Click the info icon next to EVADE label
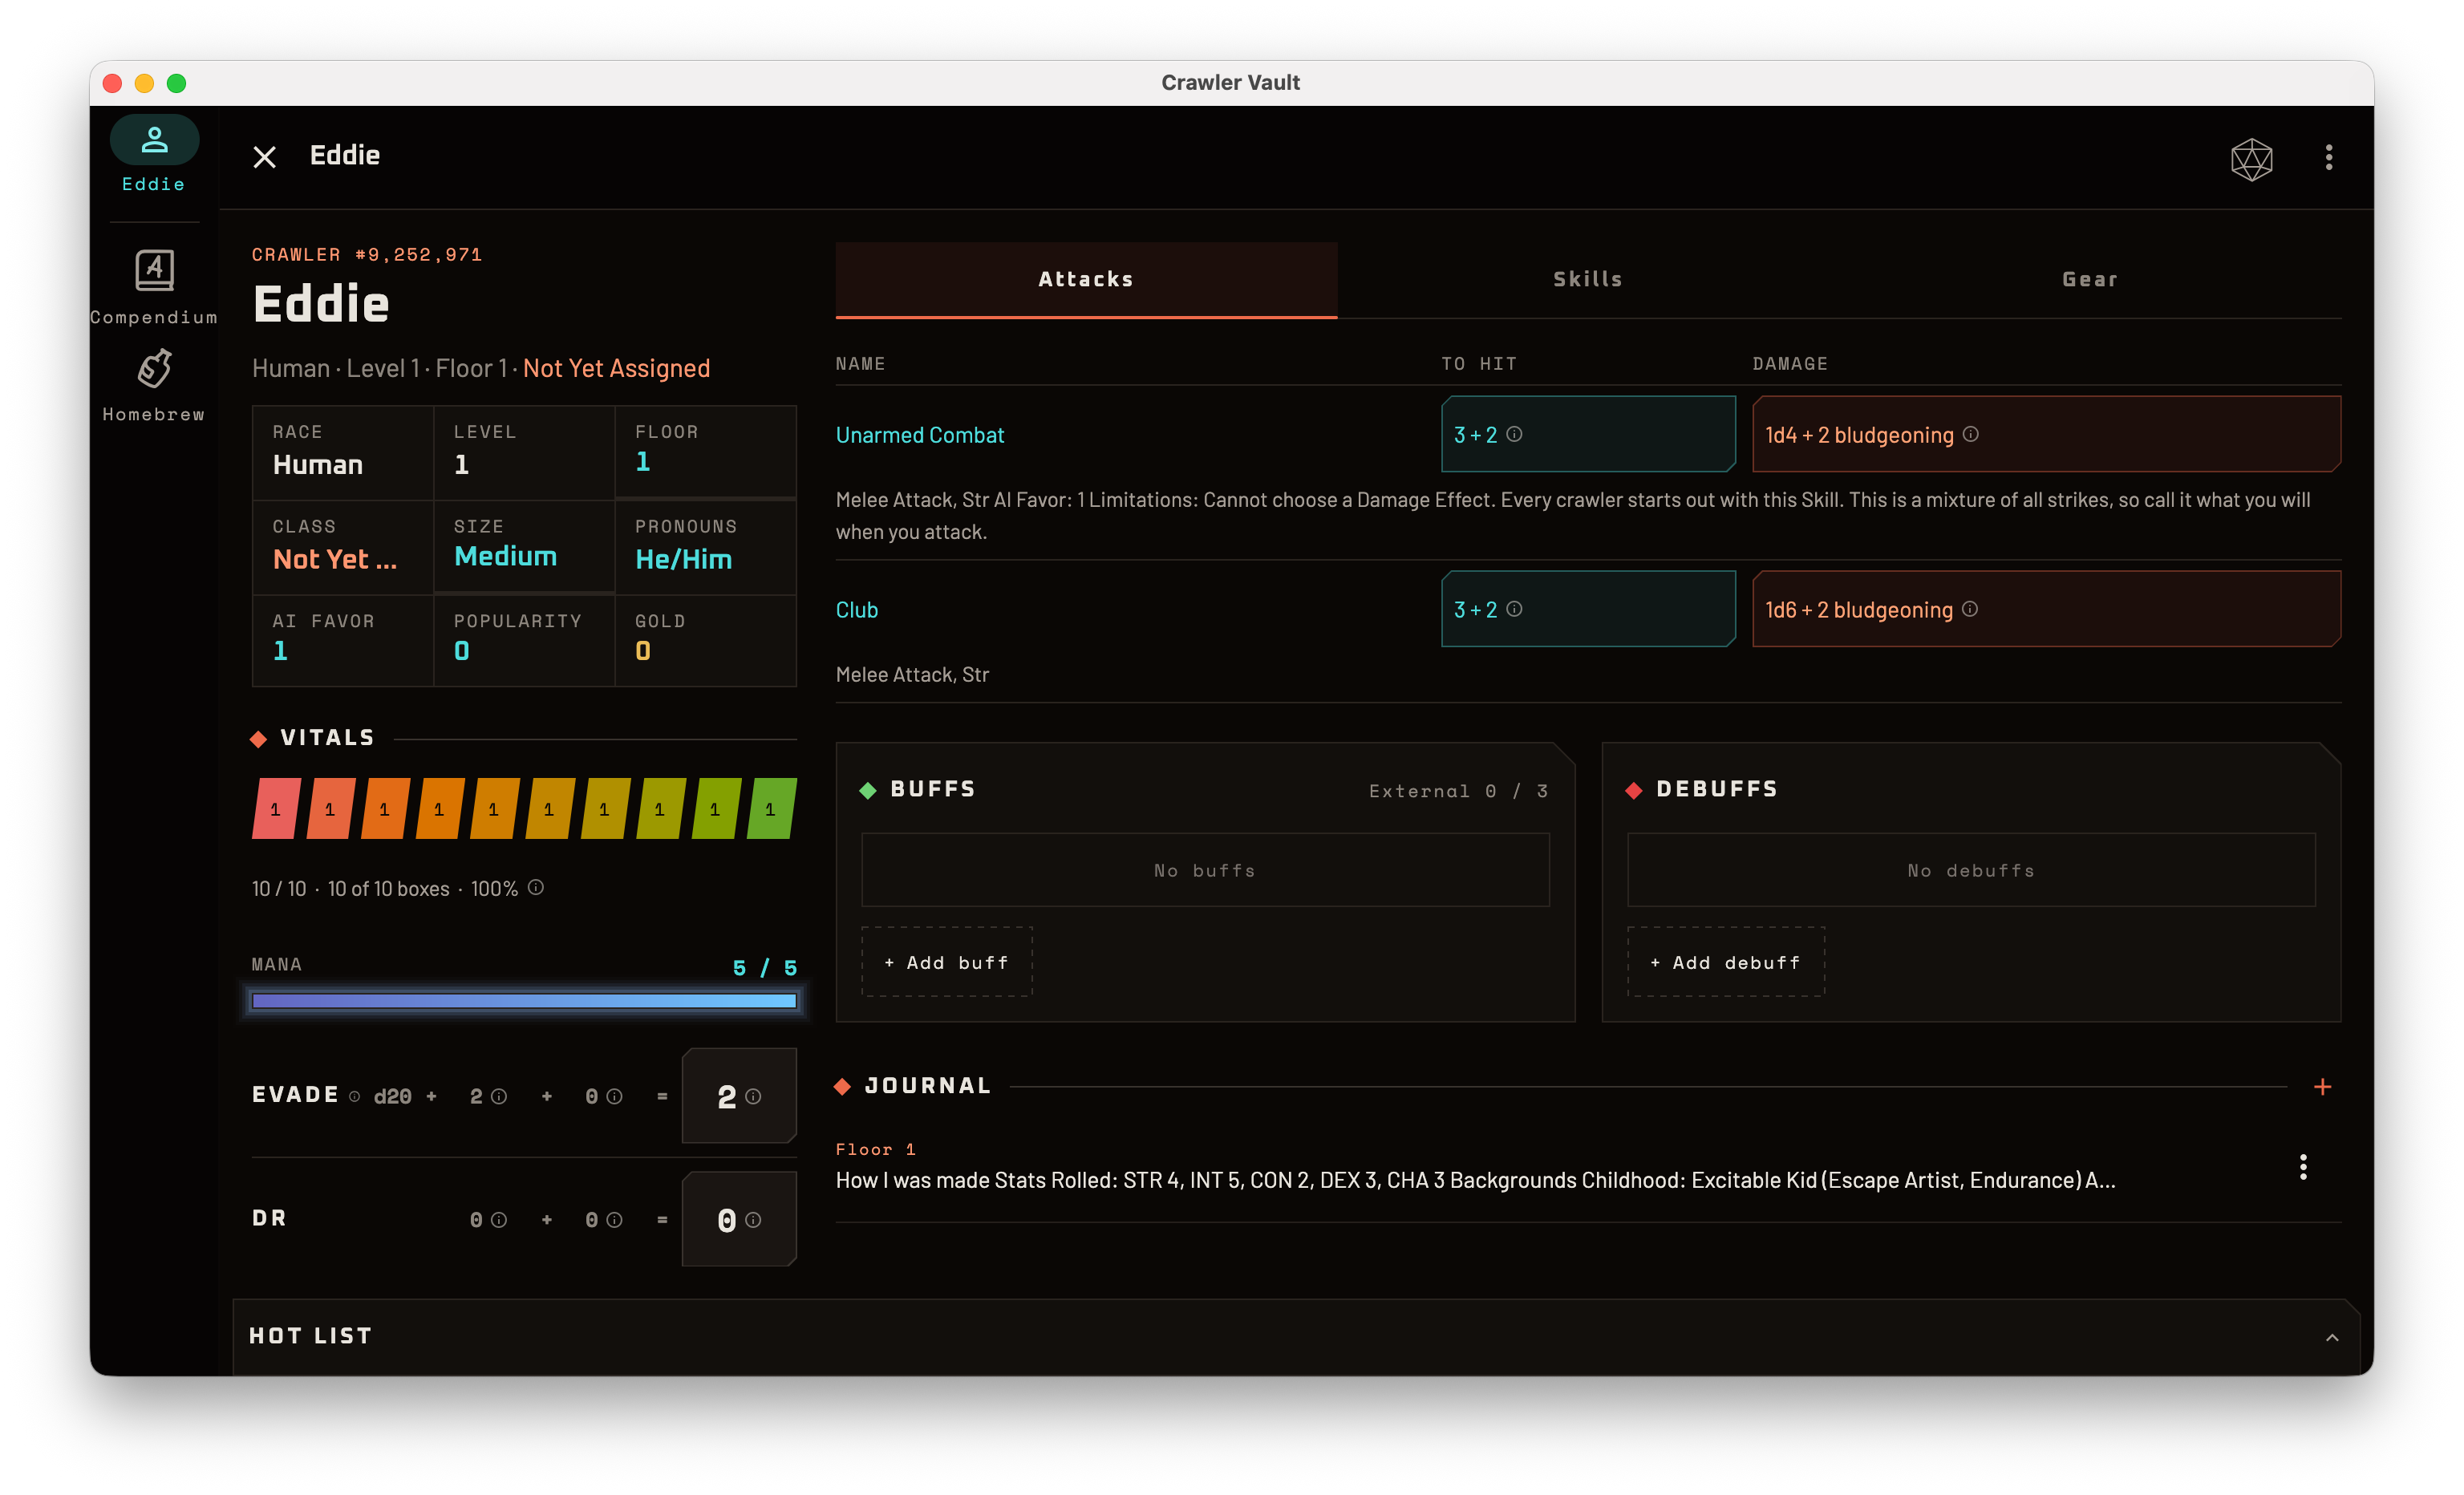This screenshot has width=2464, height=1495. pos(354,1096)
